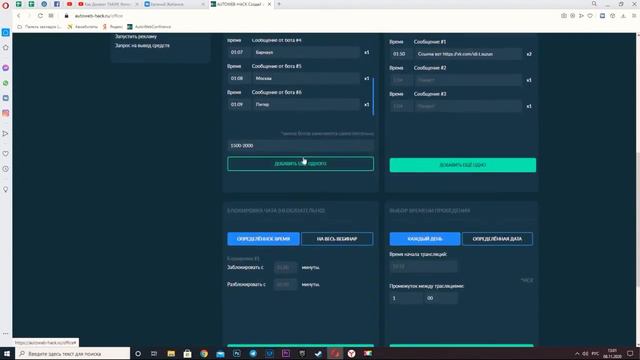Click the outlined add-one-more bot button
Screen dimensions: 640x360
tap(300, 164)
